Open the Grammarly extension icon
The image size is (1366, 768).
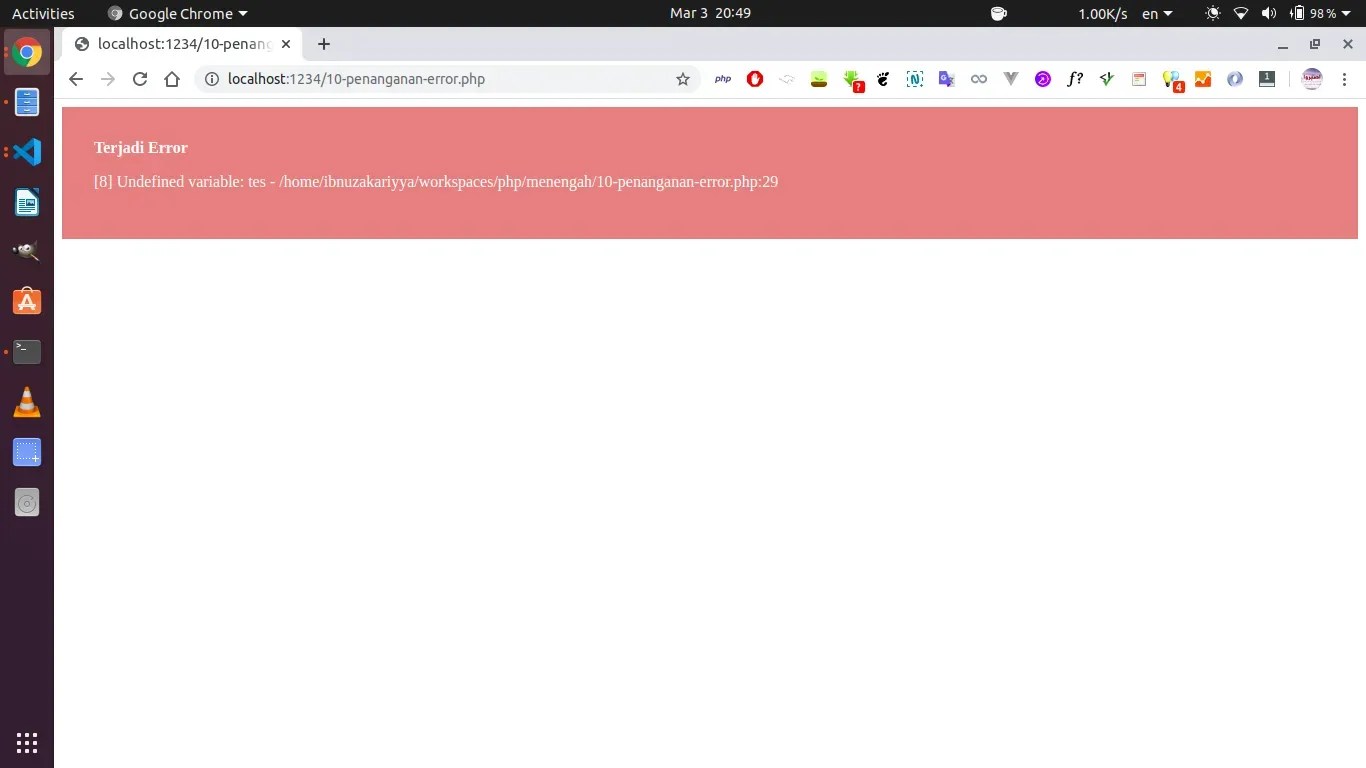click(1107, 79)
